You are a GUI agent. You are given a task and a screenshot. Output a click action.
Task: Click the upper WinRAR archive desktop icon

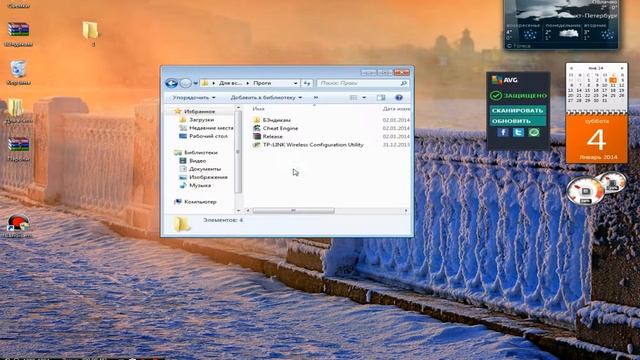point(18,30)
